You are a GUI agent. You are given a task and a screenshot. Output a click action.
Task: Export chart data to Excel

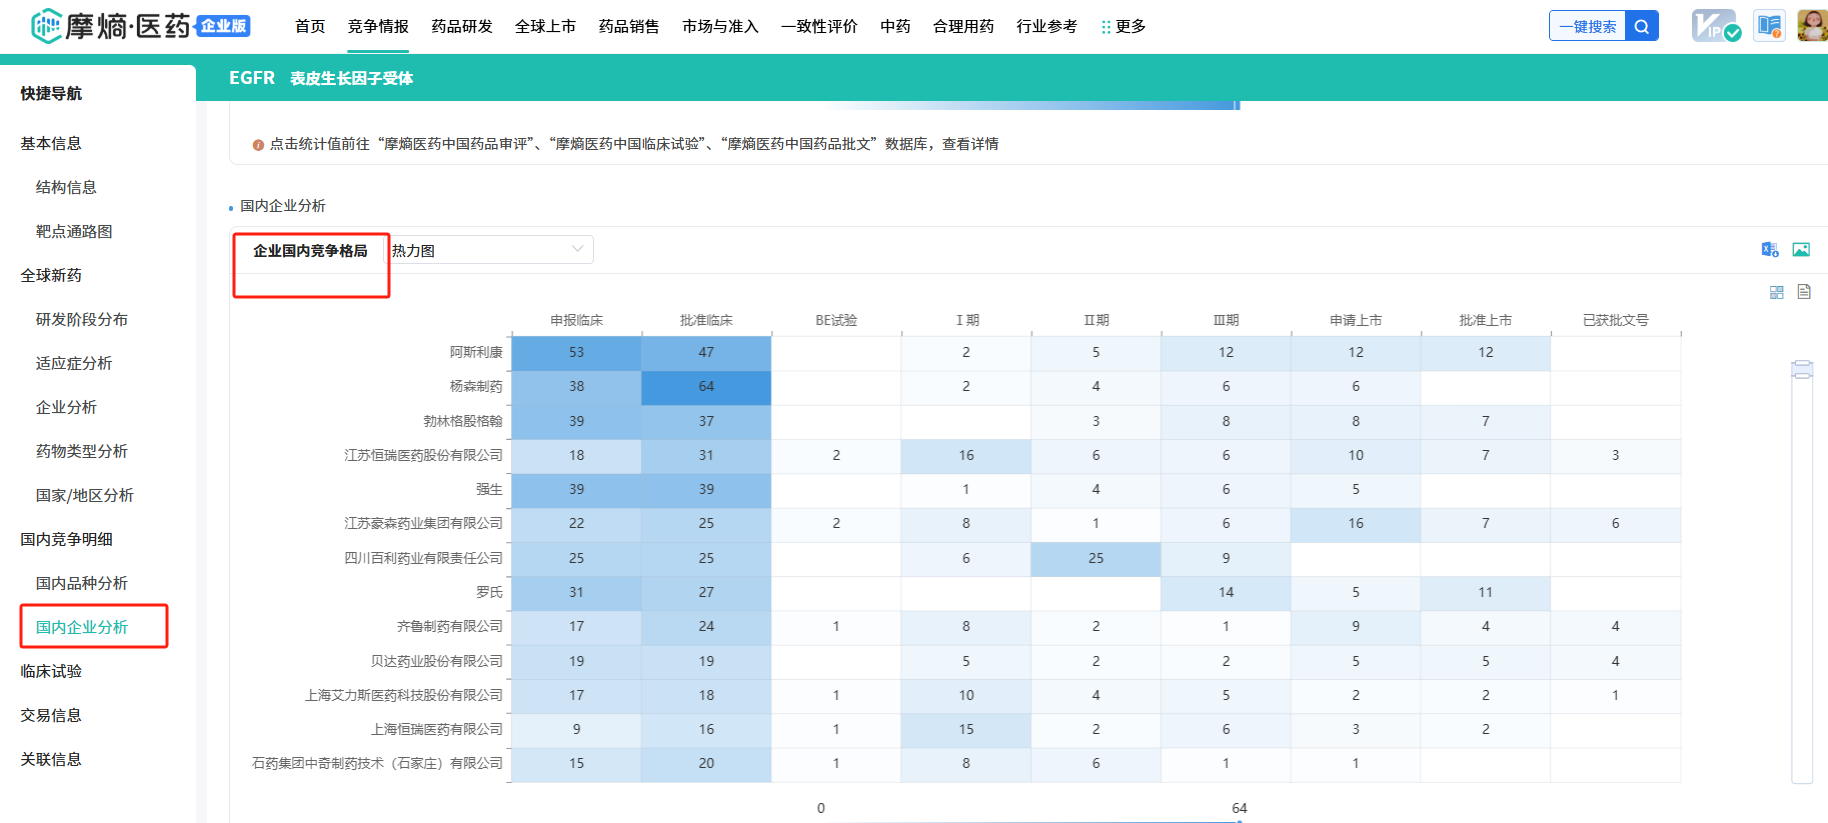tap(1770, 250)
